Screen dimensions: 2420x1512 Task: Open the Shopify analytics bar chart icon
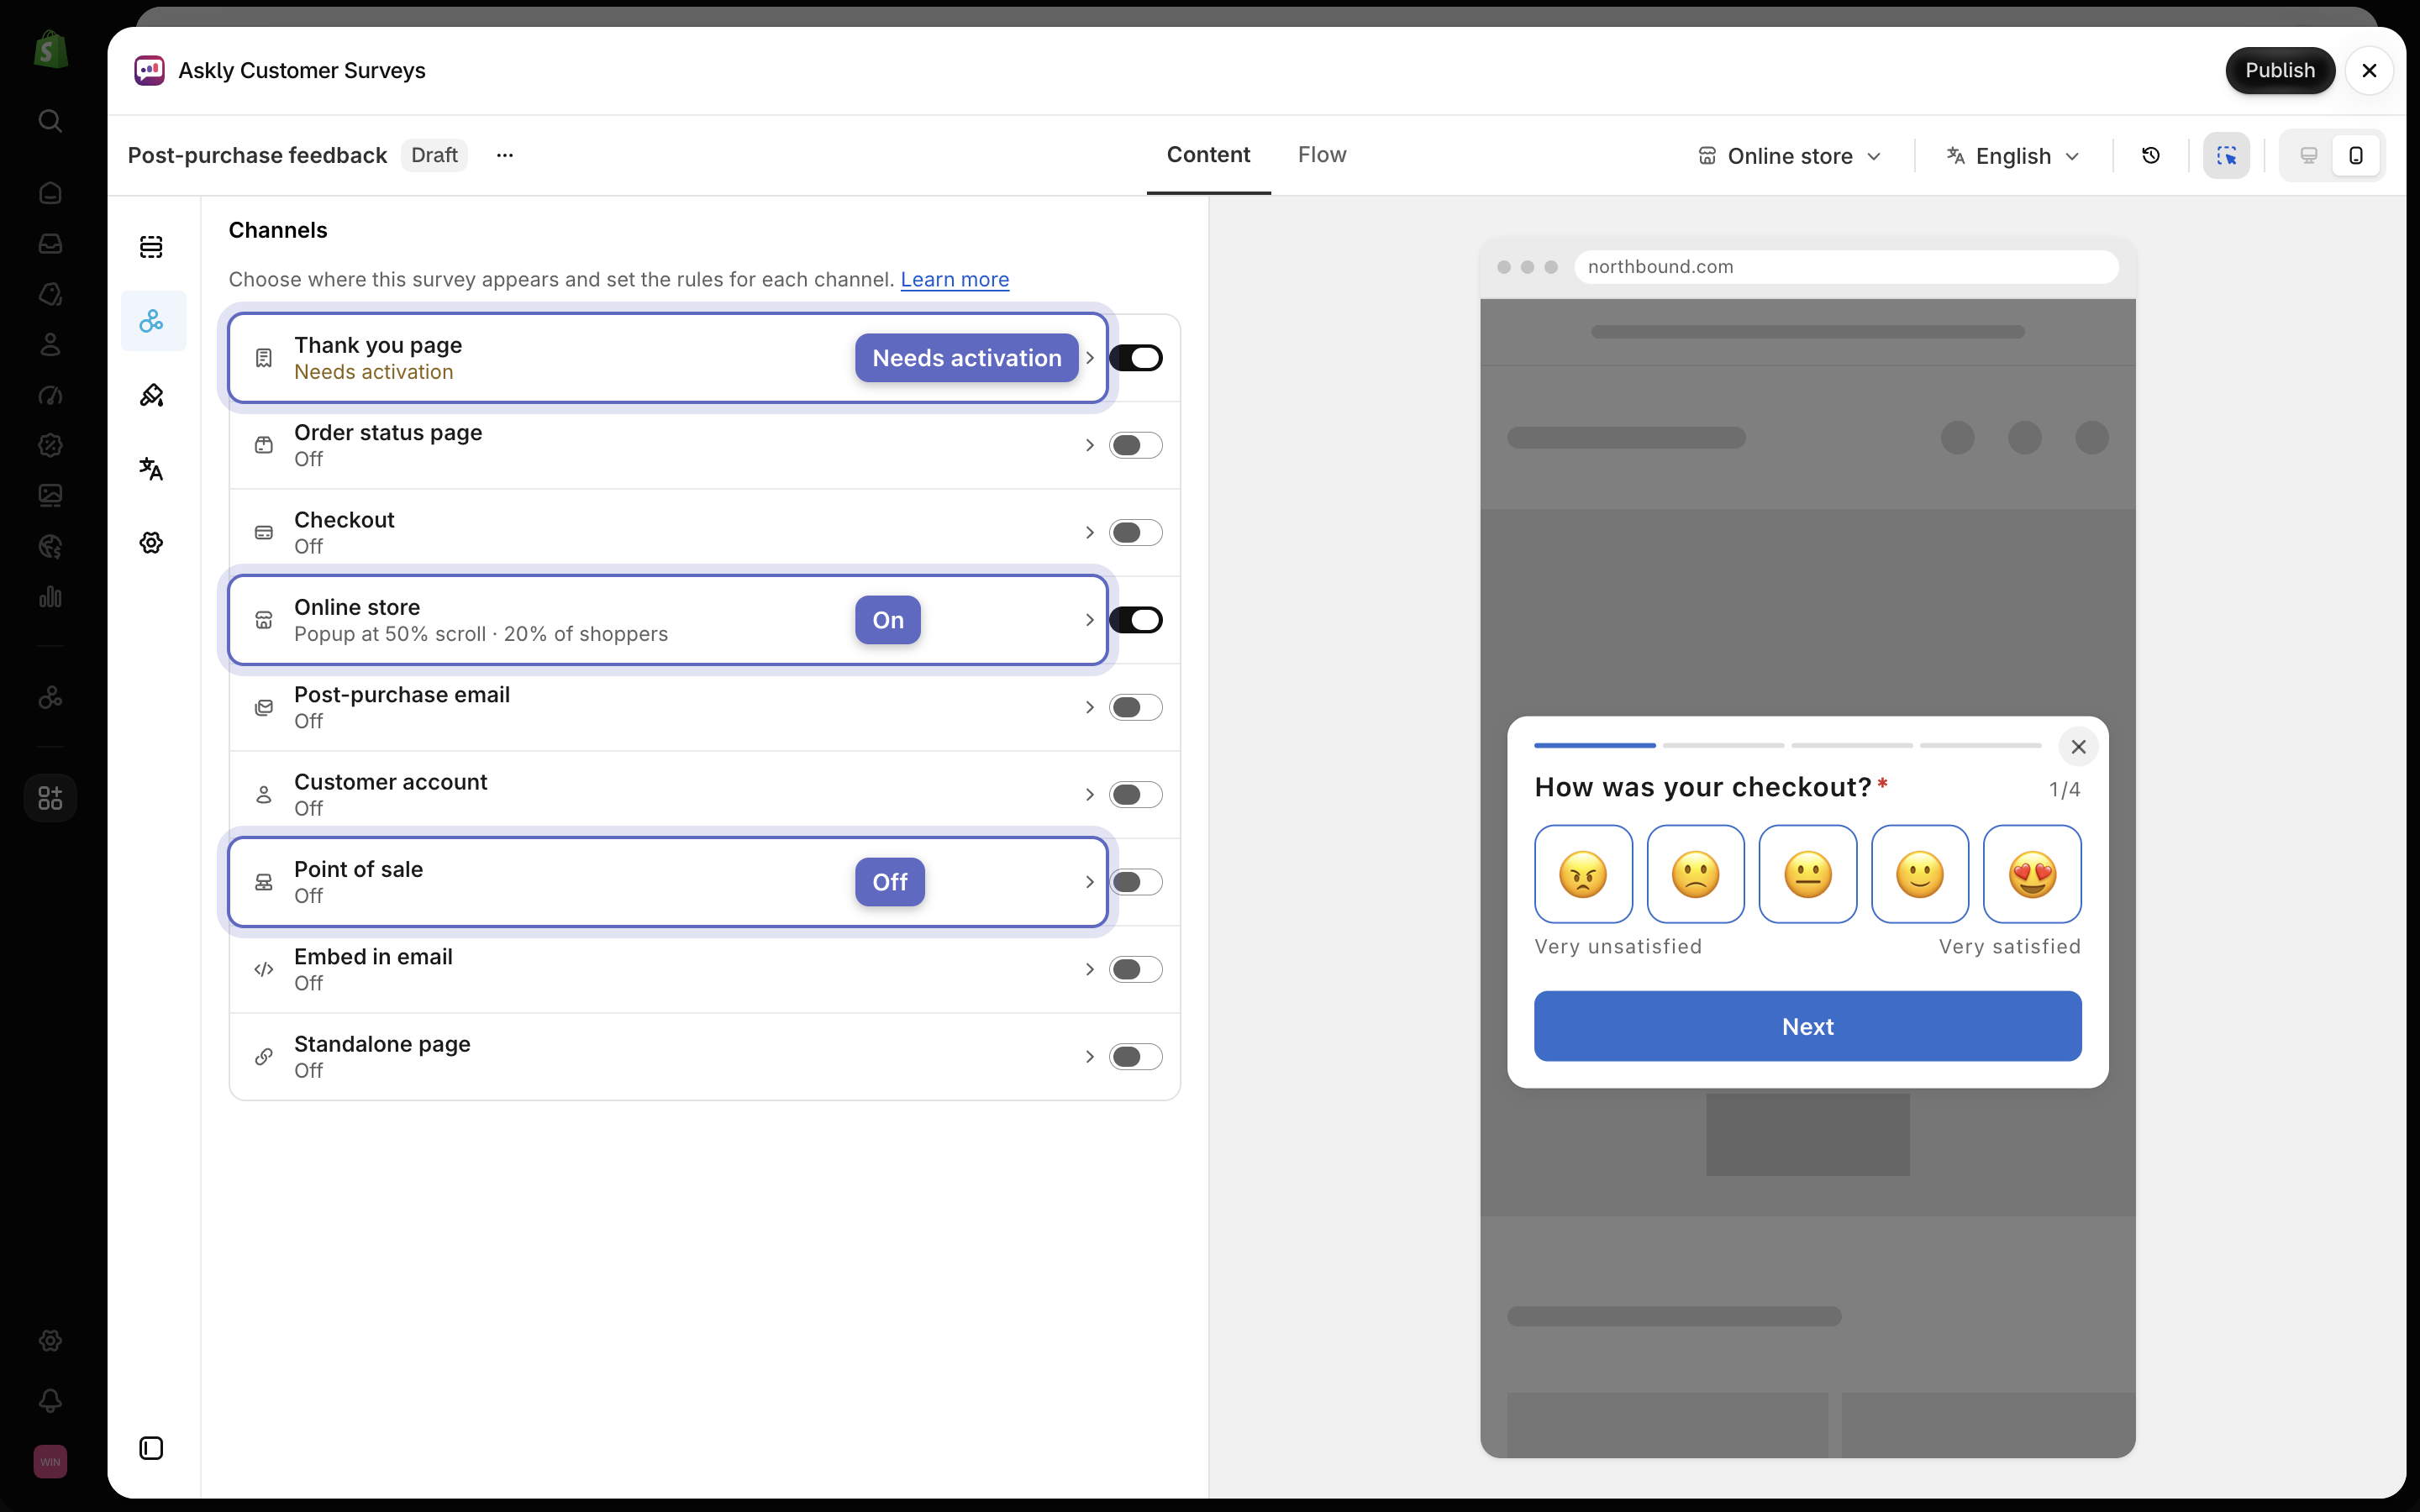click(50, 597)
